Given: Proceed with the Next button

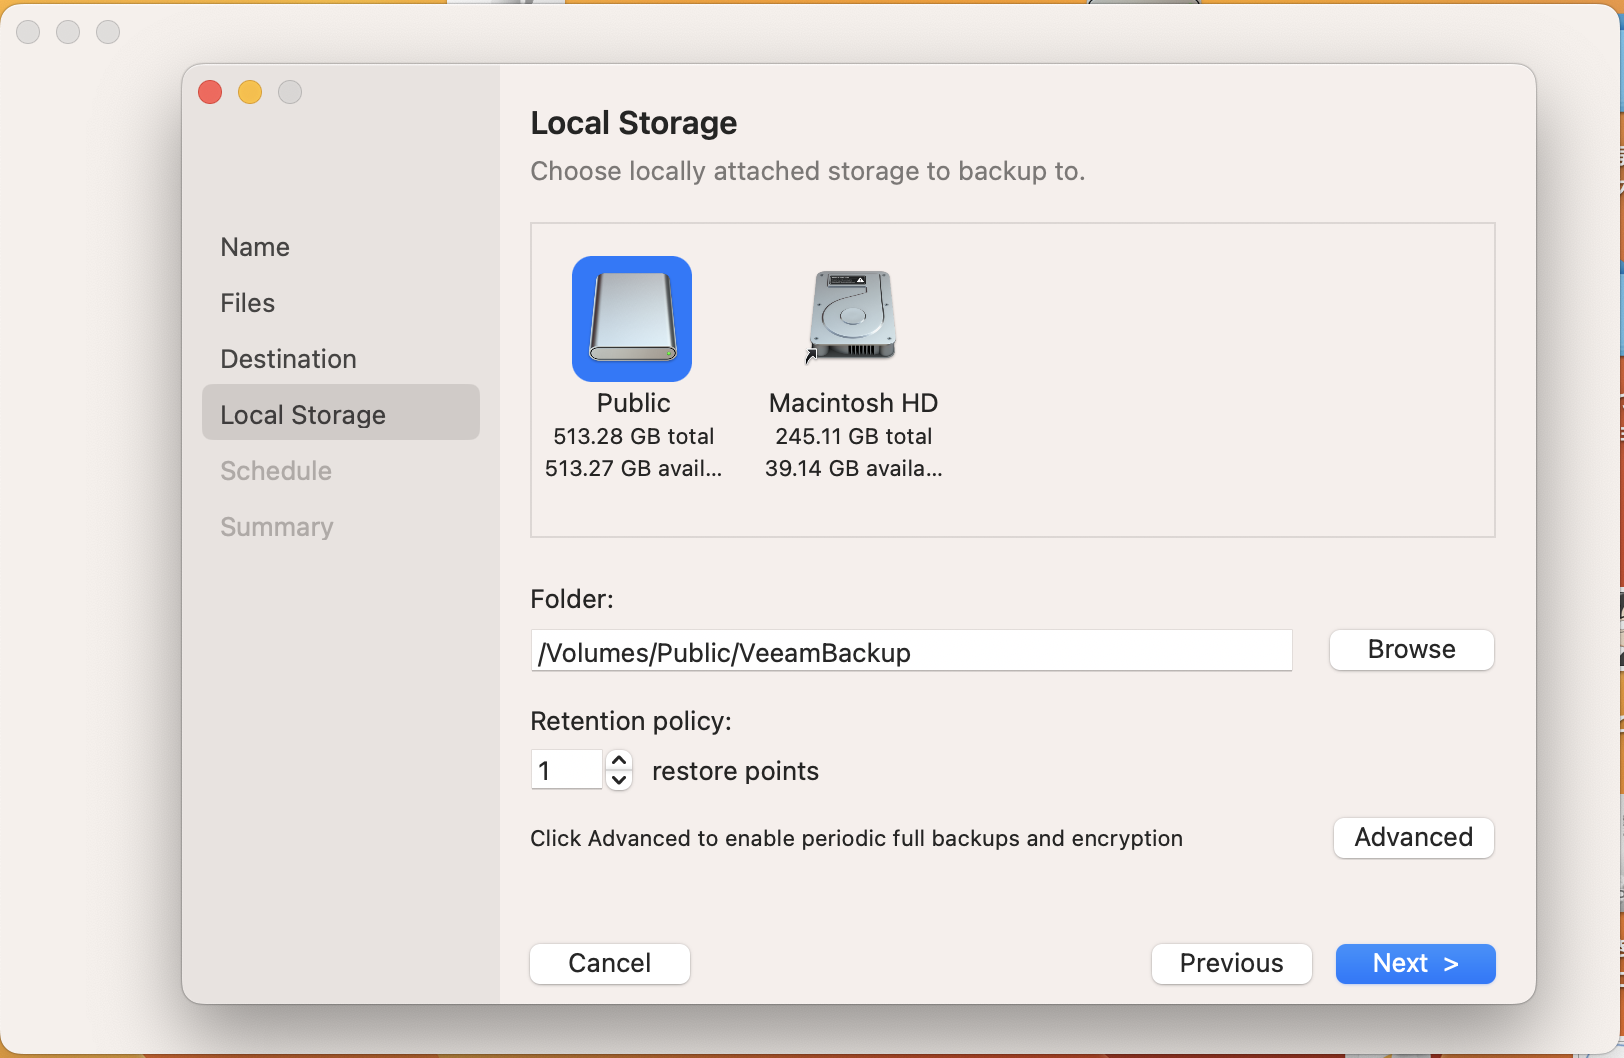Looking at the screenshot, I should pyautogui.click(x=1415, y=964).
